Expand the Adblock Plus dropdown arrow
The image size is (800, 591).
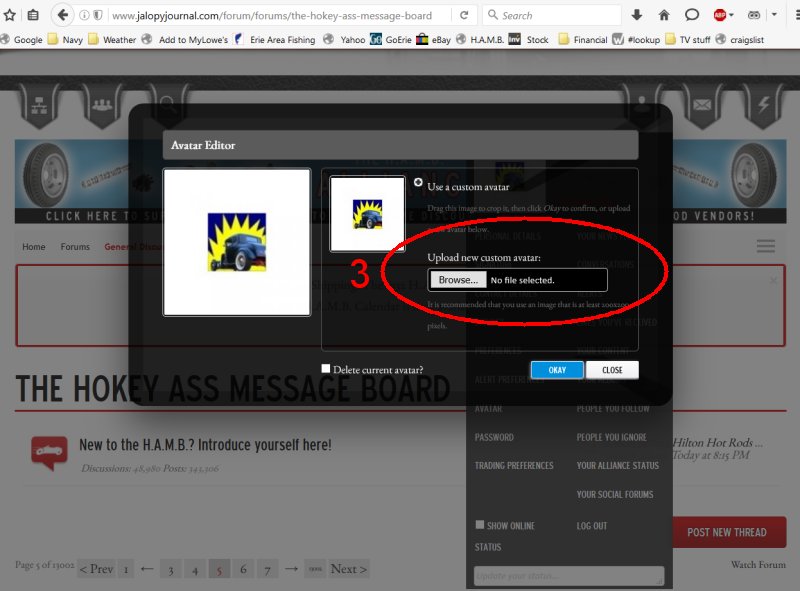tap(732, 15)
